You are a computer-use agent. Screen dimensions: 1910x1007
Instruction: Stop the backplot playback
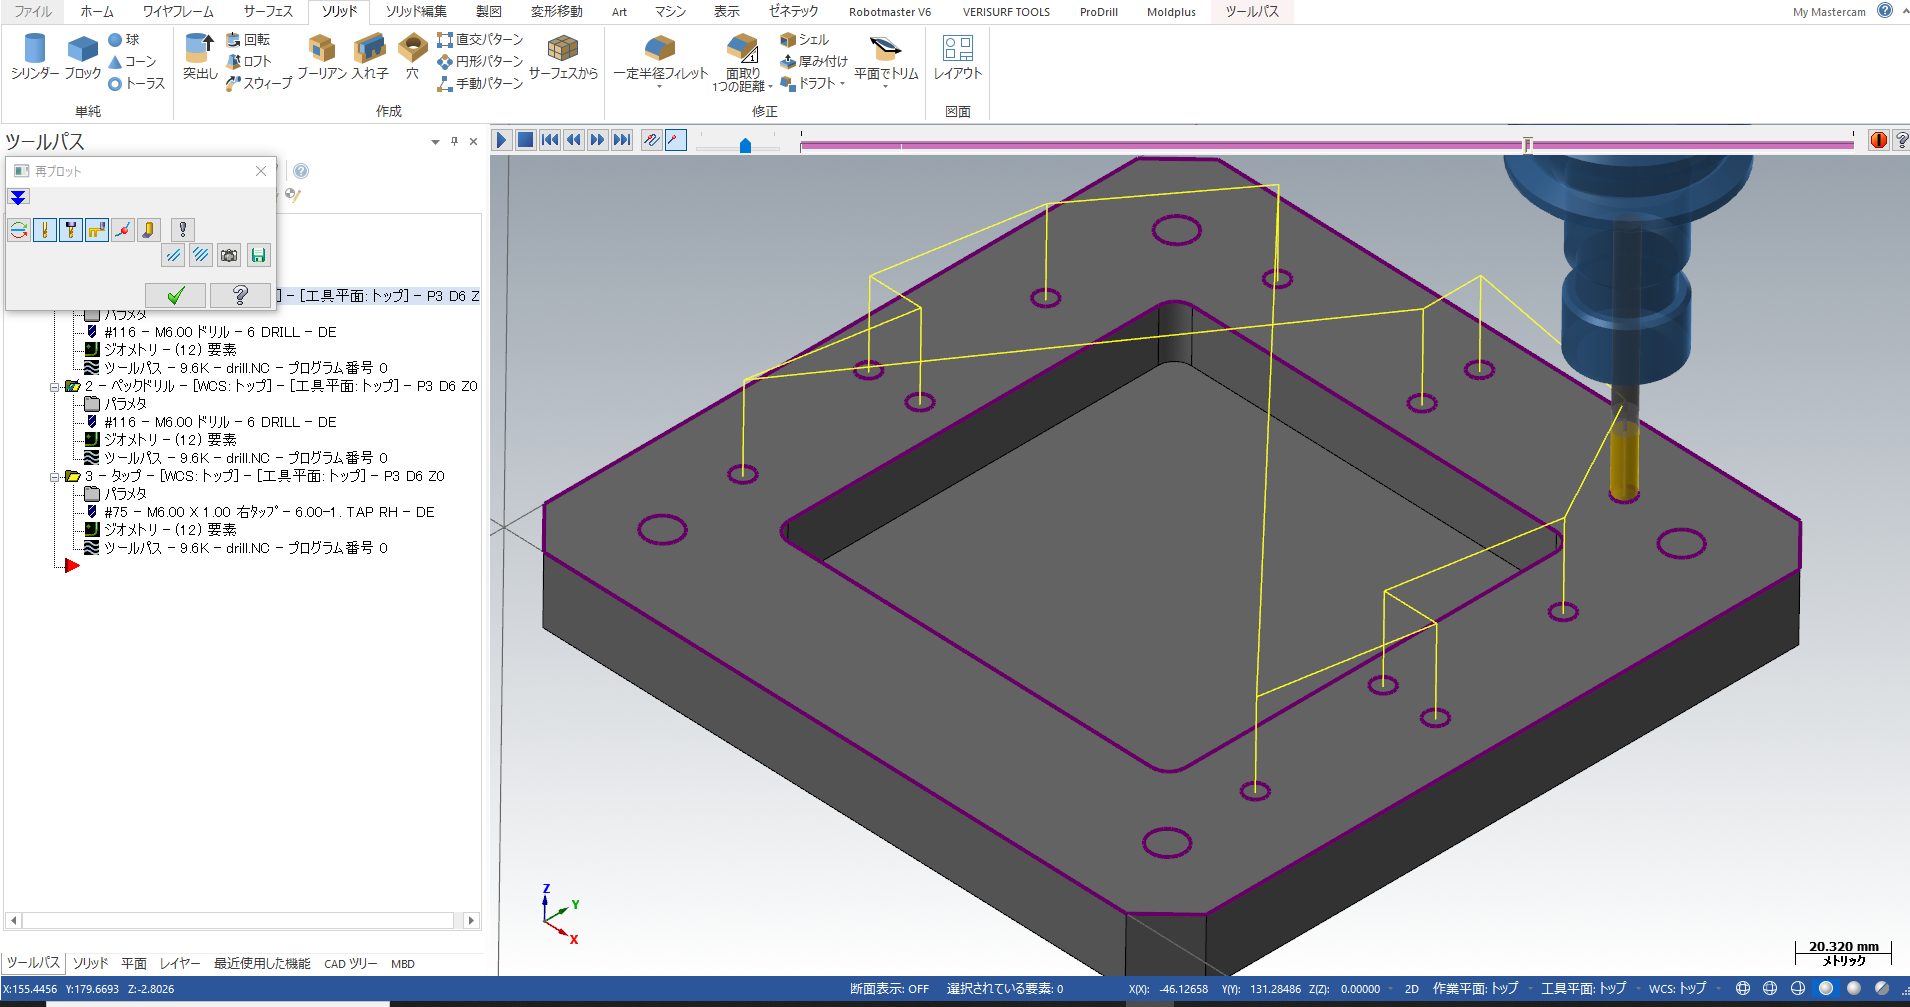525,140
